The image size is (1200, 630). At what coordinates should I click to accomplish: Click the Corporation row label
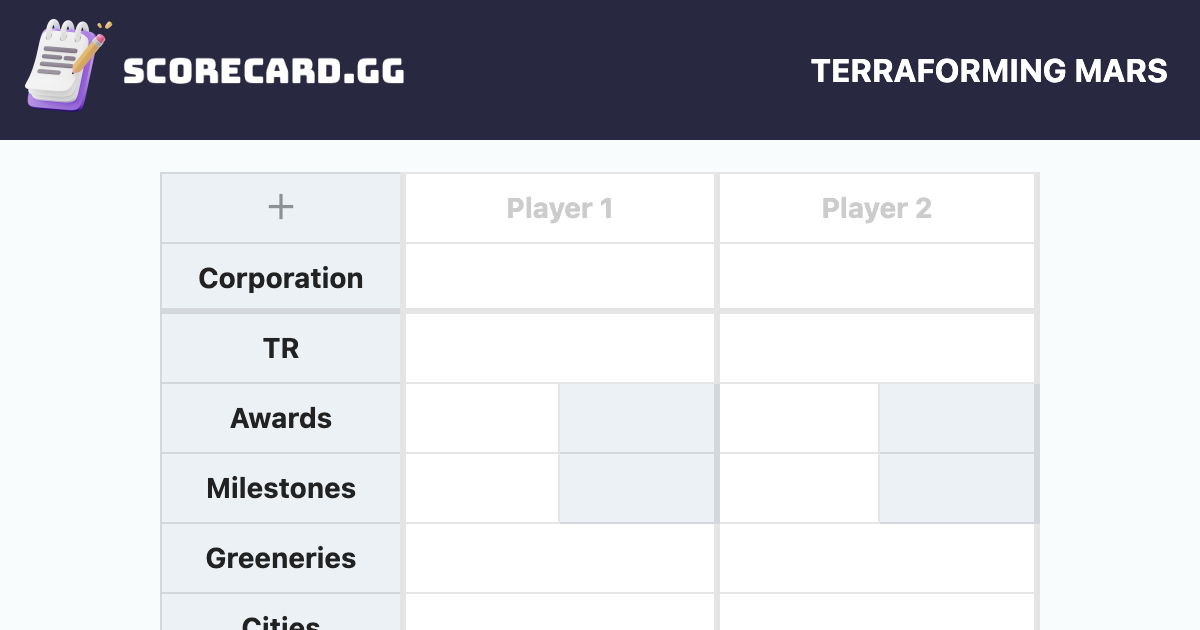(x=281, y=277)
